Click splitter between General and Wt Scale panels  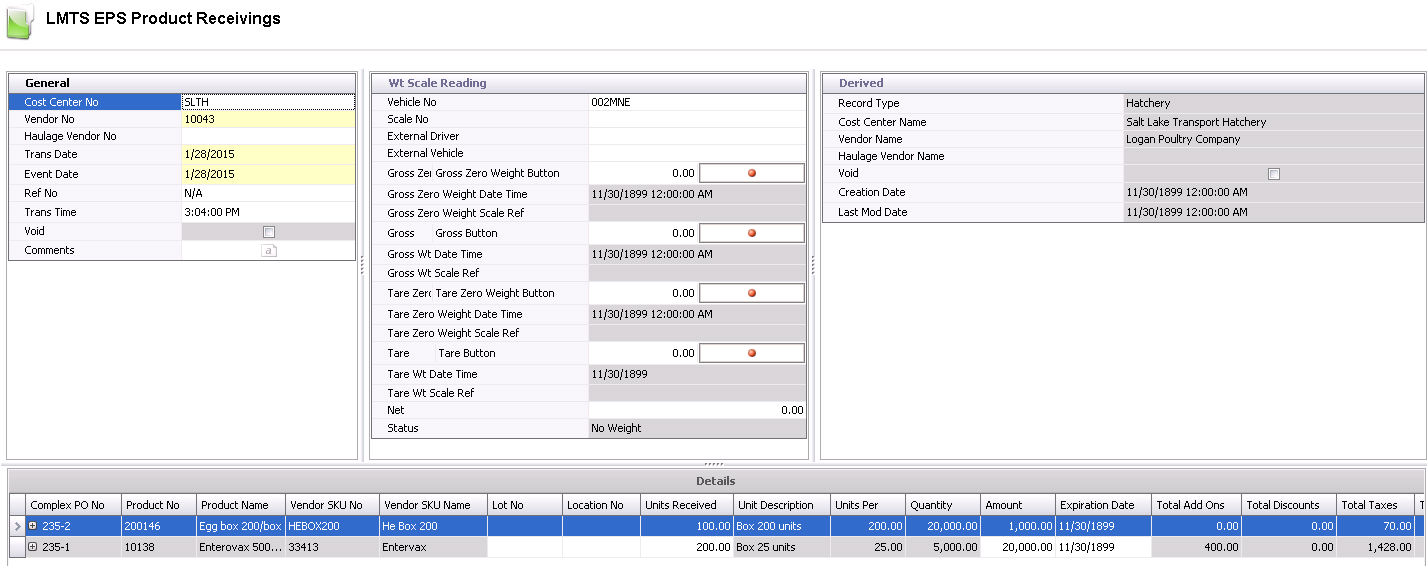(x=364, y=264)
